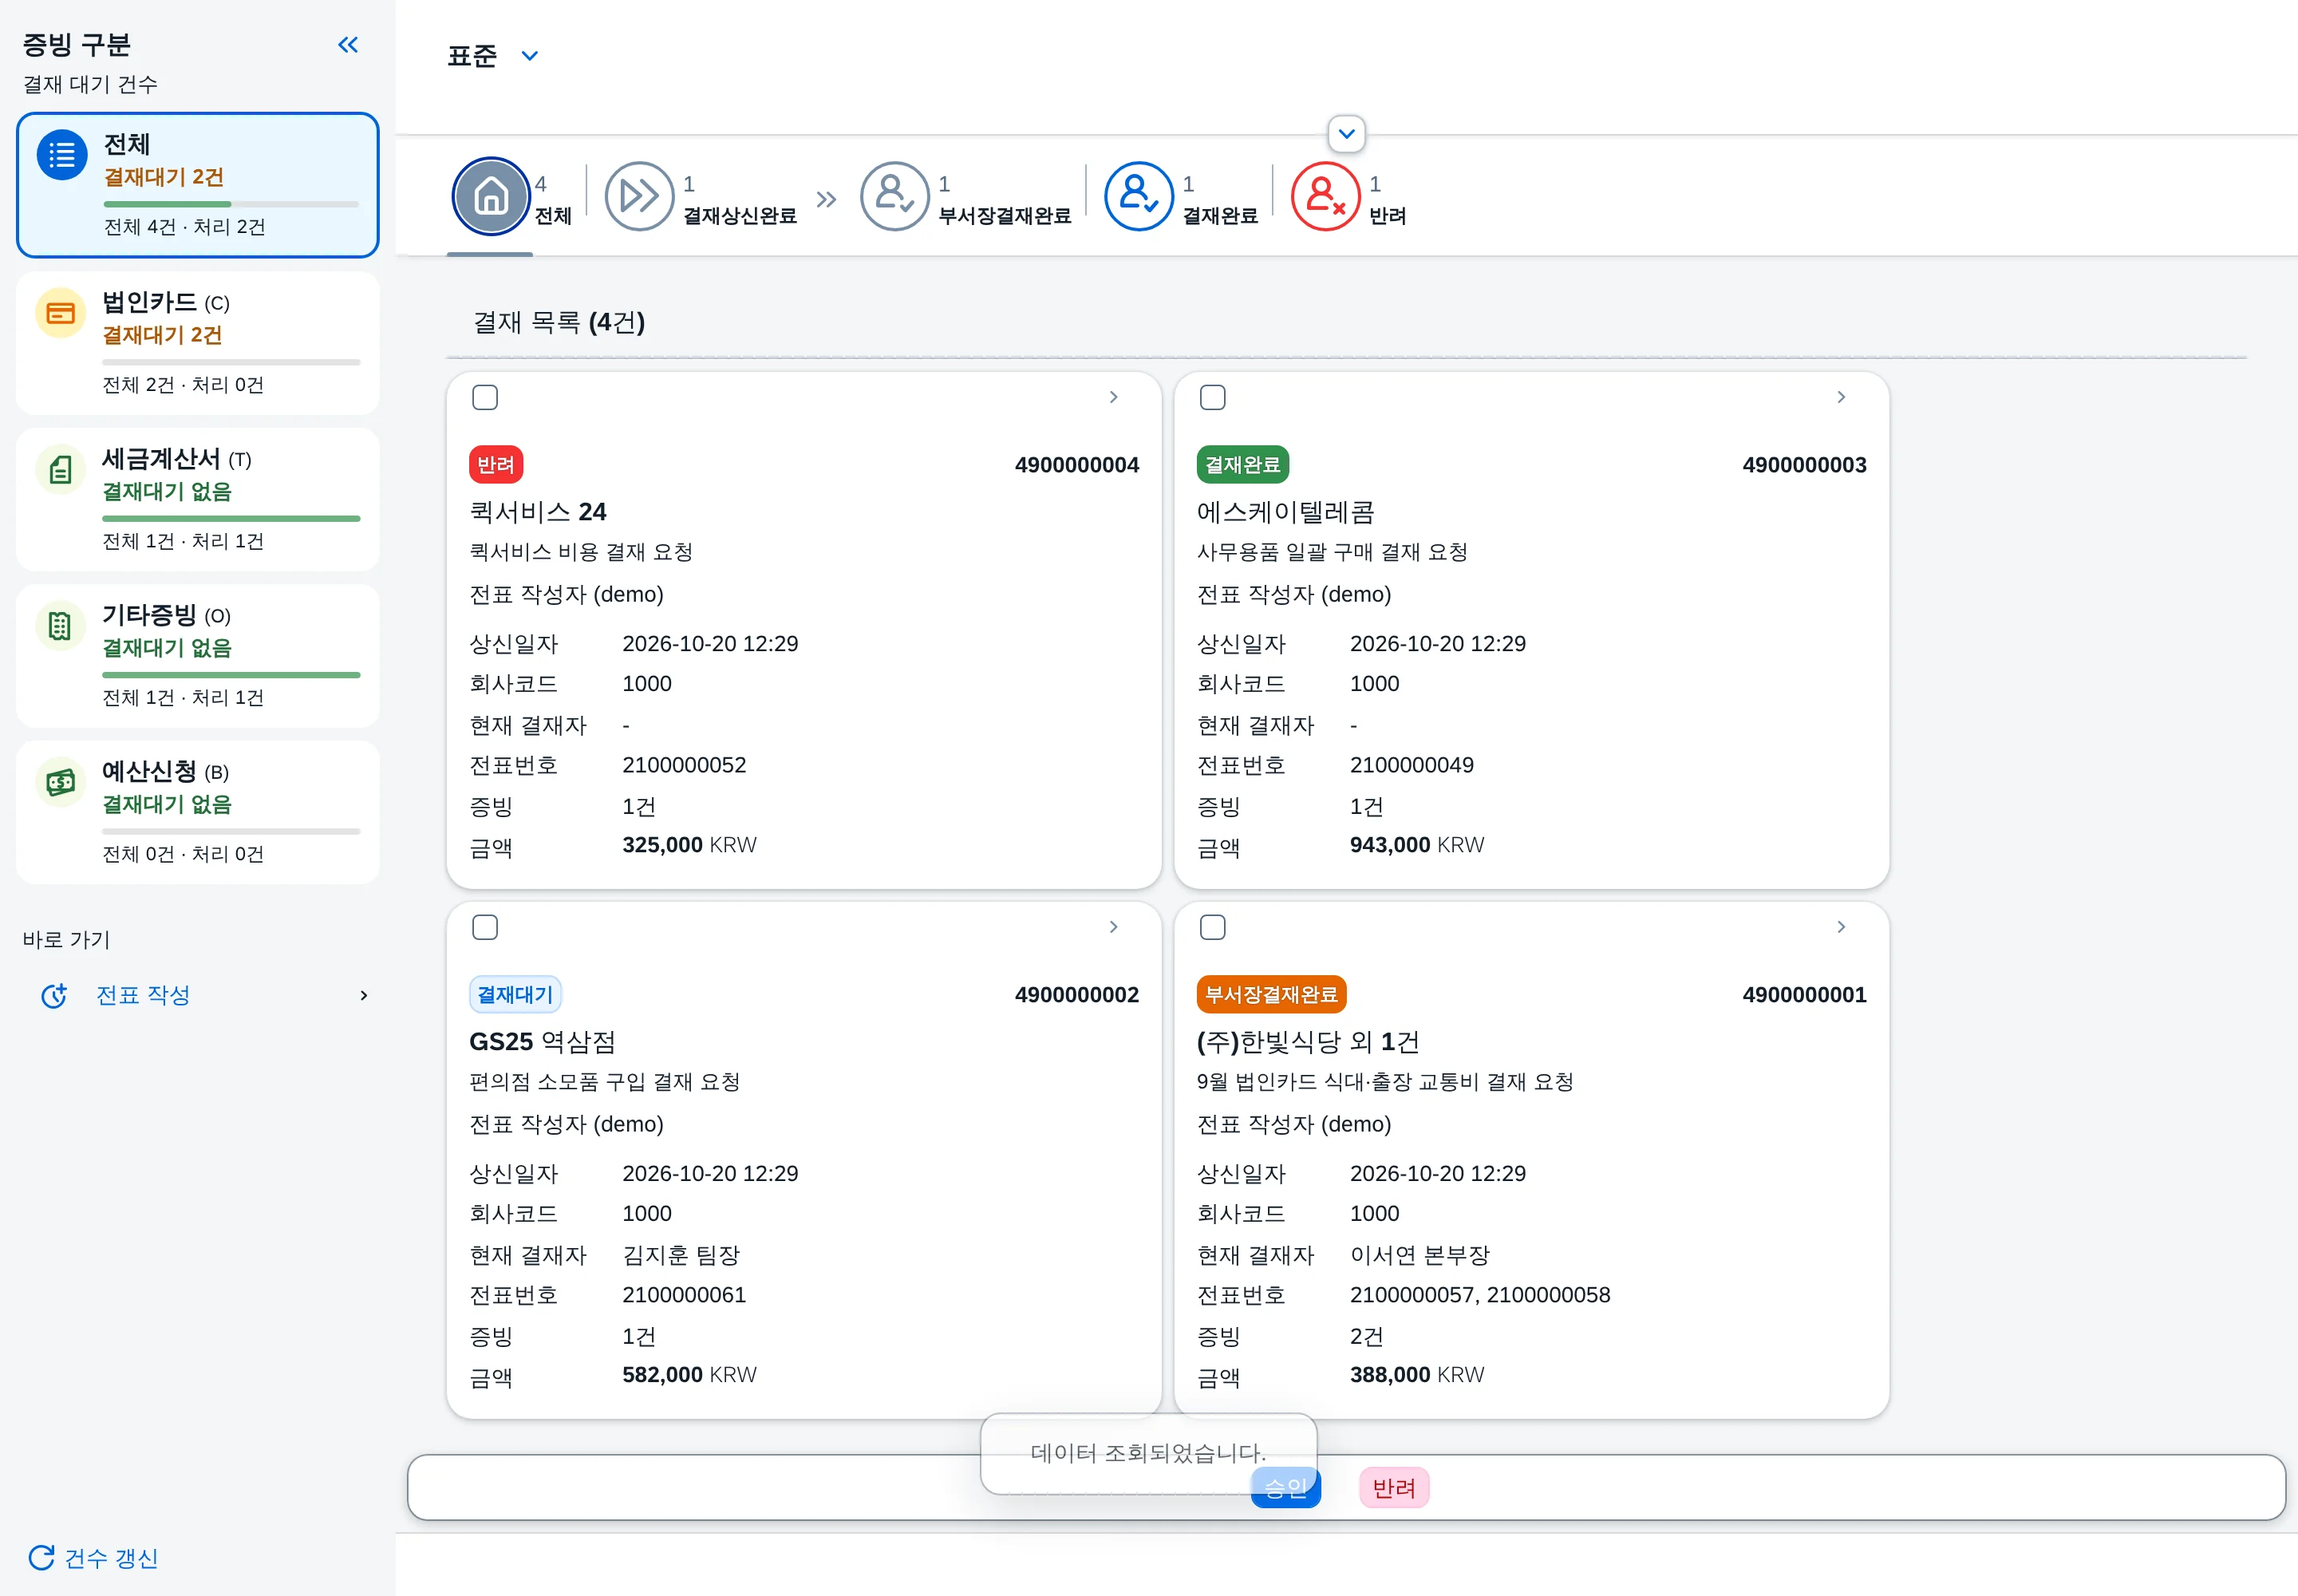The height and width of the screenshot is (1596, 2298).
Task: Click the 전표 작성 clock-plus icon
Action: pyautogui.click(x=54, y=995)
